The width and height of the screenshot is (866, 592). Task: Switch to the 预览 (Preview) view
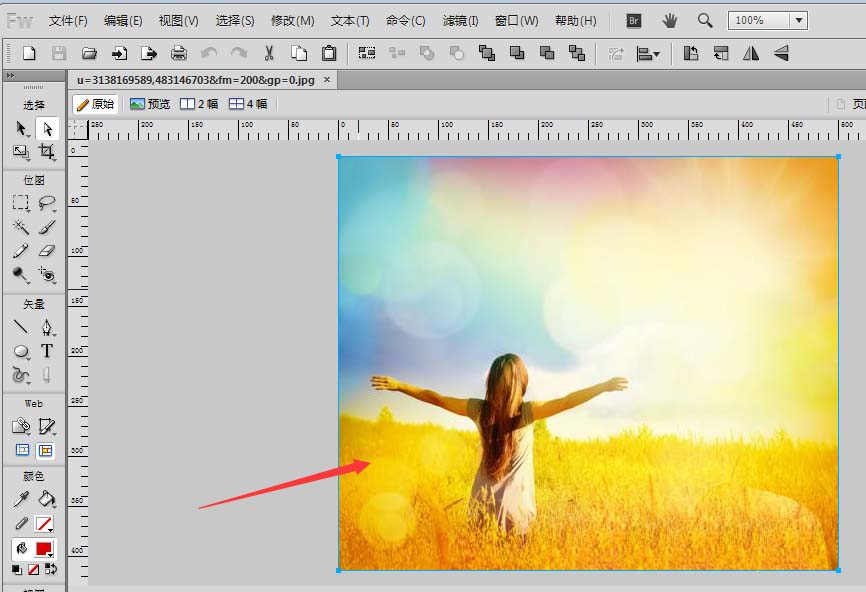coord(150,104)
